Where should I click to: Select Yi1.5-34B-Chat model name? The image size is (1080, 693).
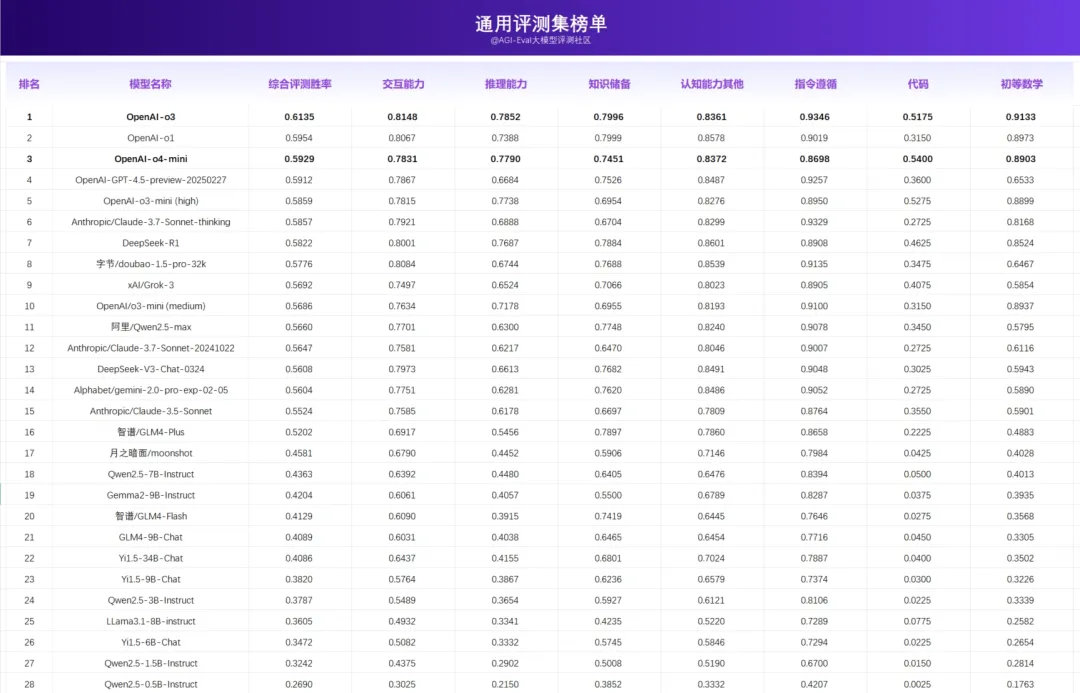coord(151,558)
